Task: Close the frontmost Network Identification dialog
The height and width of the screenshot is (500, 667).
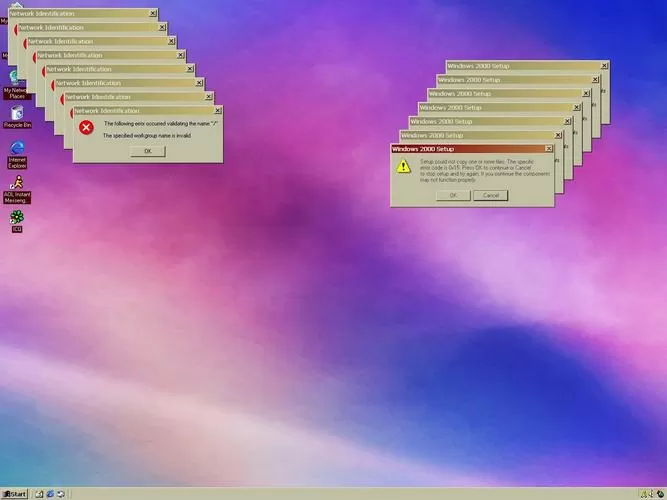Action: coord(217,111)
